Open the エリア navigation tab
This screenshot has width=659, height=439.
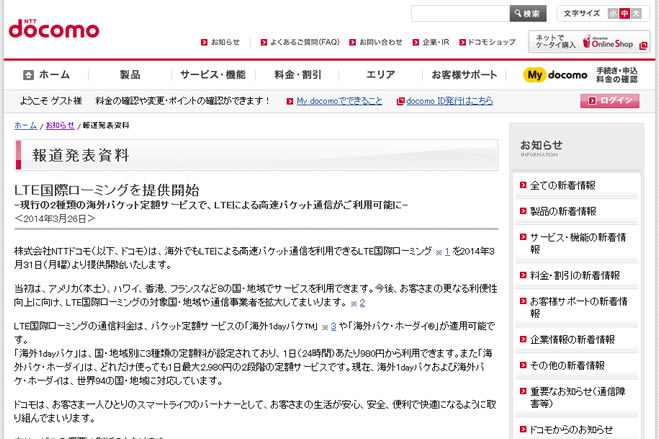[x=380, y=75]
